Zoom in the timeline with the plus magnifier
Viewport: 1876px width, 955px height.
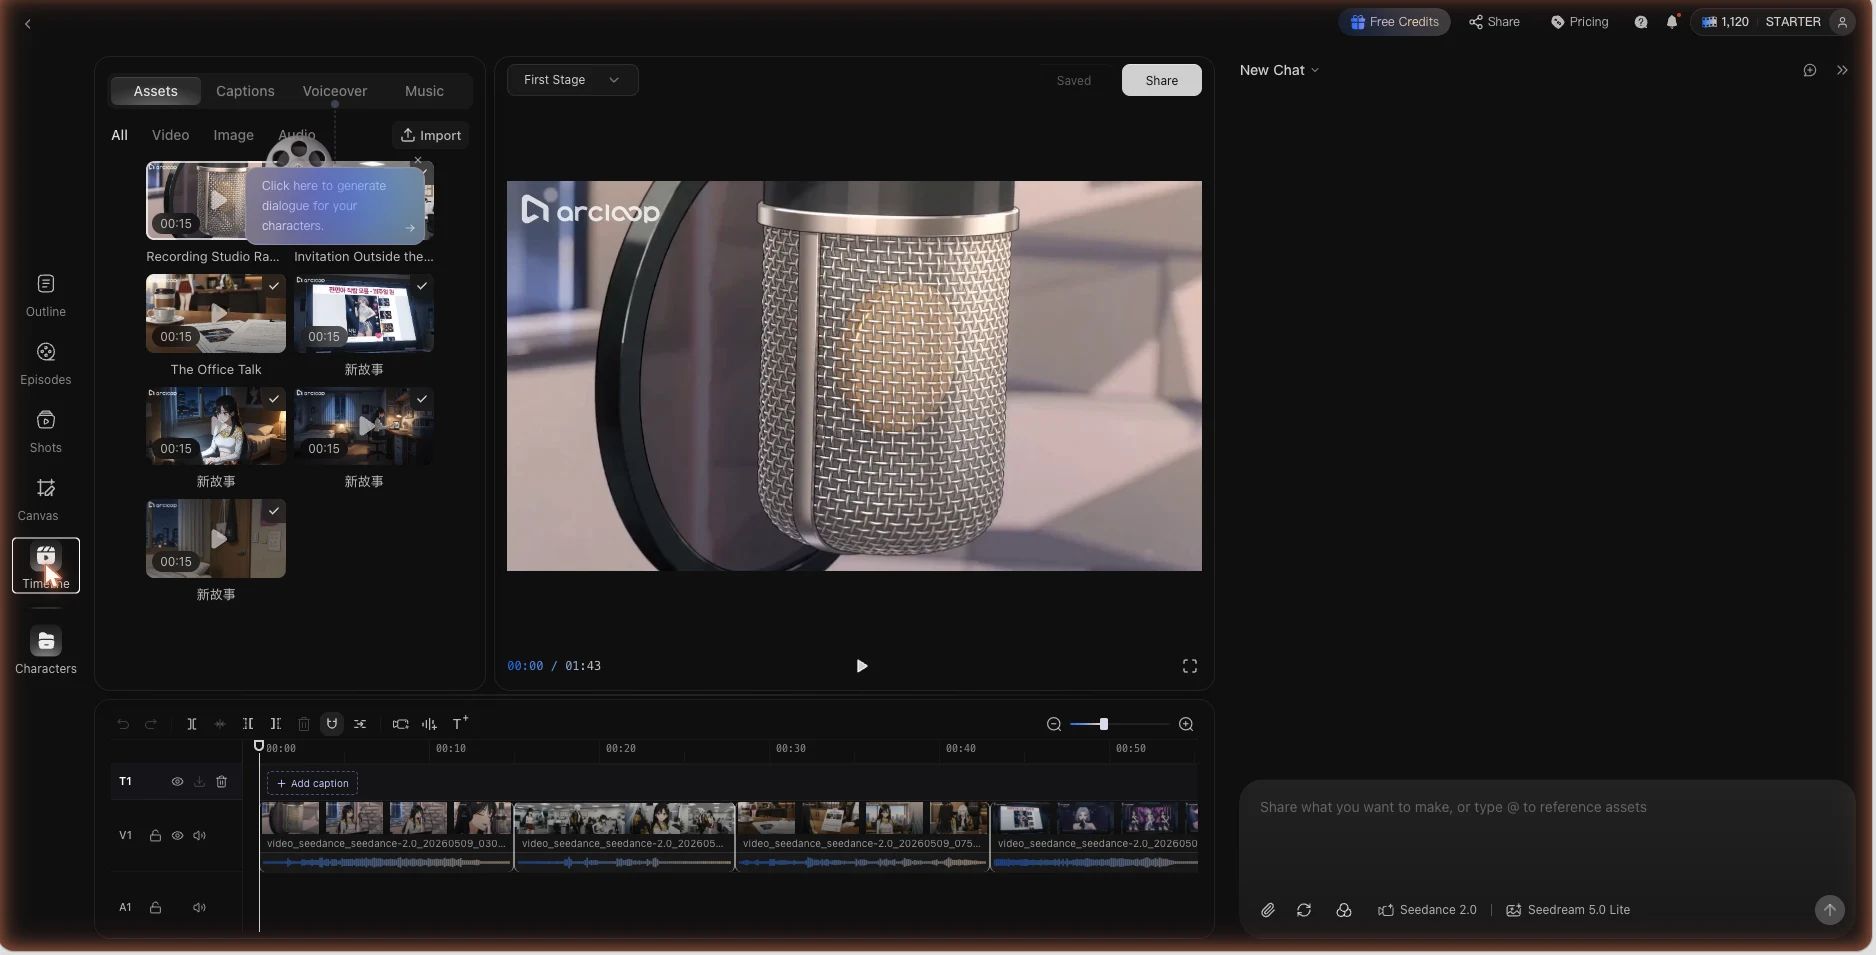(1186, 724)
